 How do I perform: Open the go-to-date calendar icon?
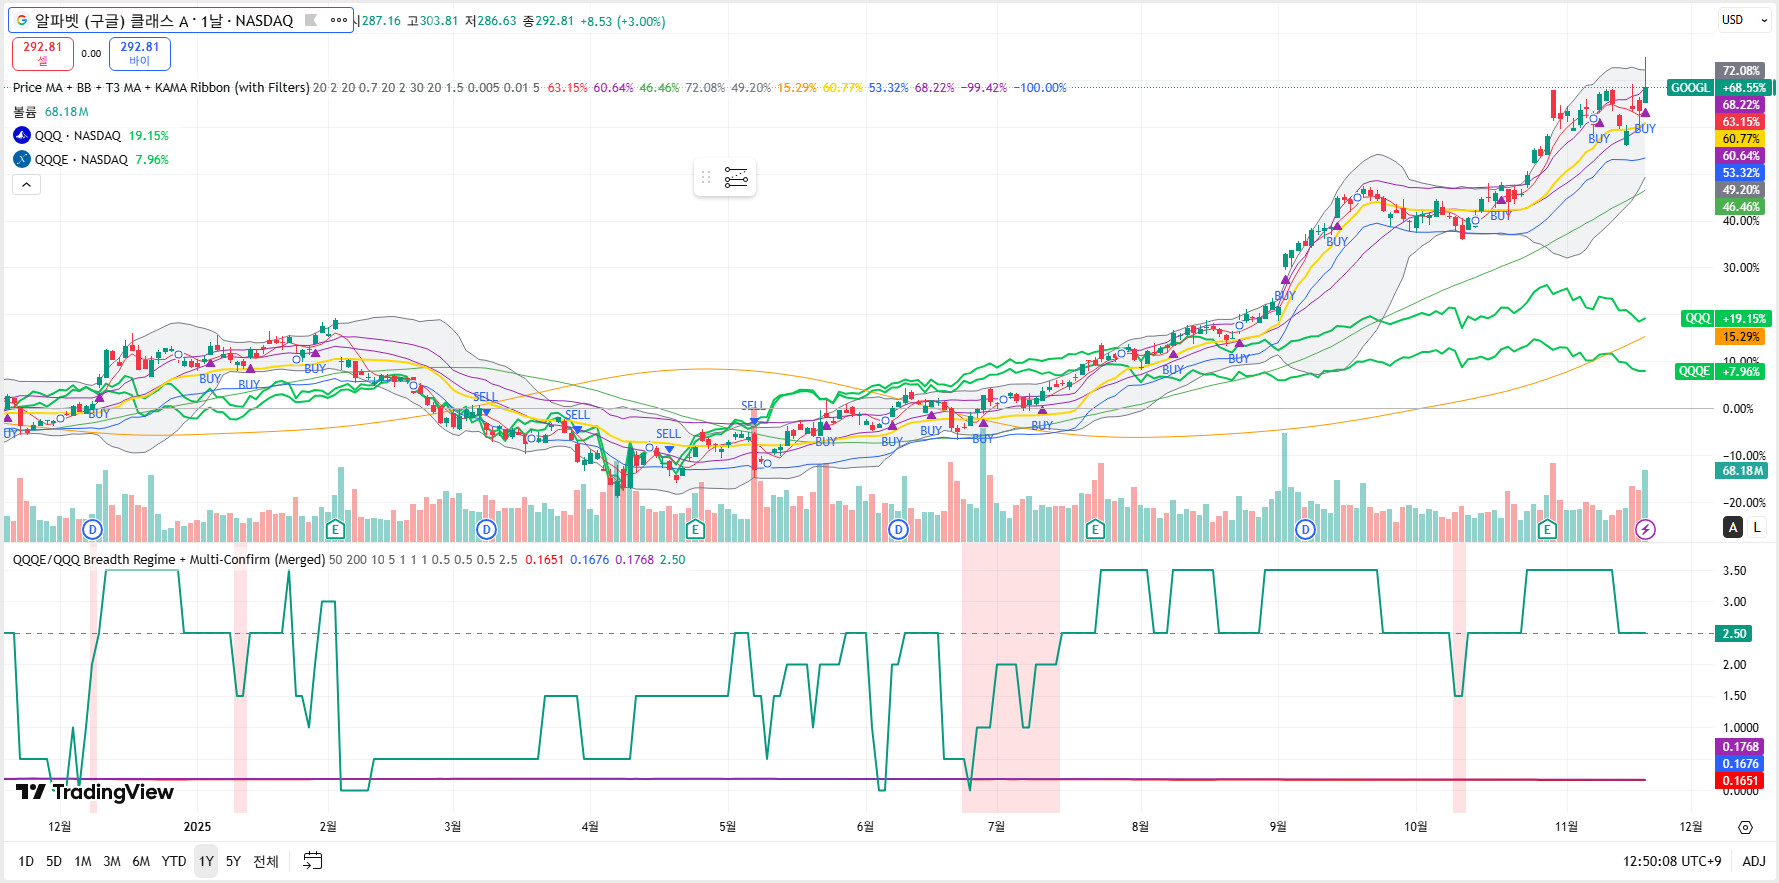[313, 861]
